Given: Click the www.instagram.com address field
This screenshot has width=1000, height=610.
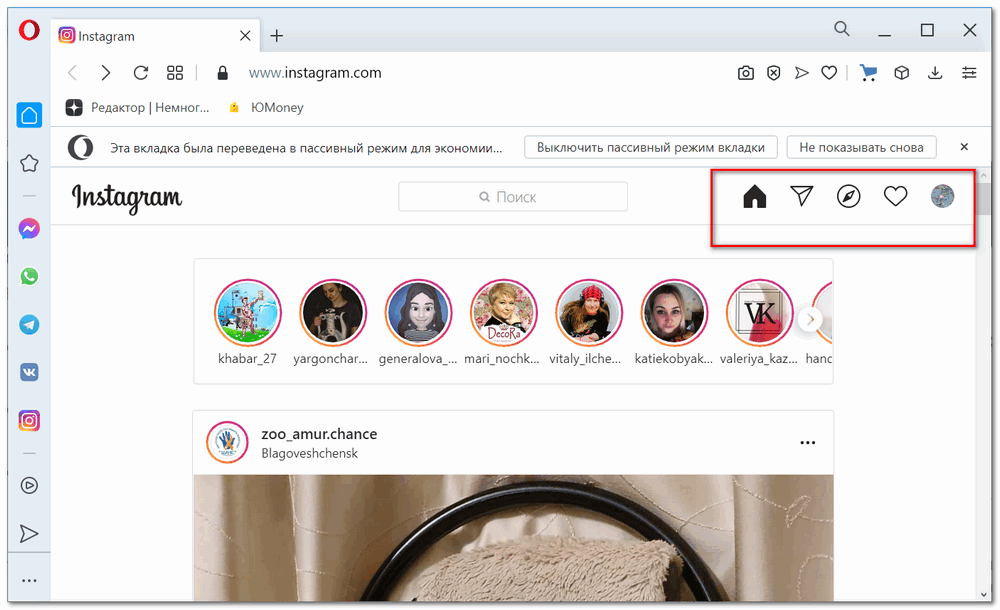Looking at the screenshot, I should 315,73.
